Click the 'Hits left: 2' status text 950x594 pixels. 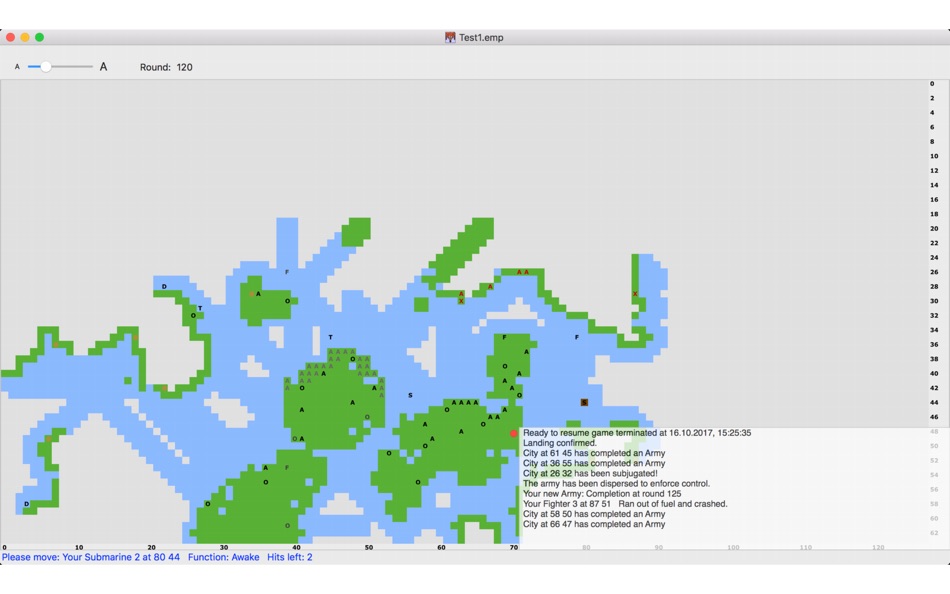pyautogui.click(x=290, y=557)
